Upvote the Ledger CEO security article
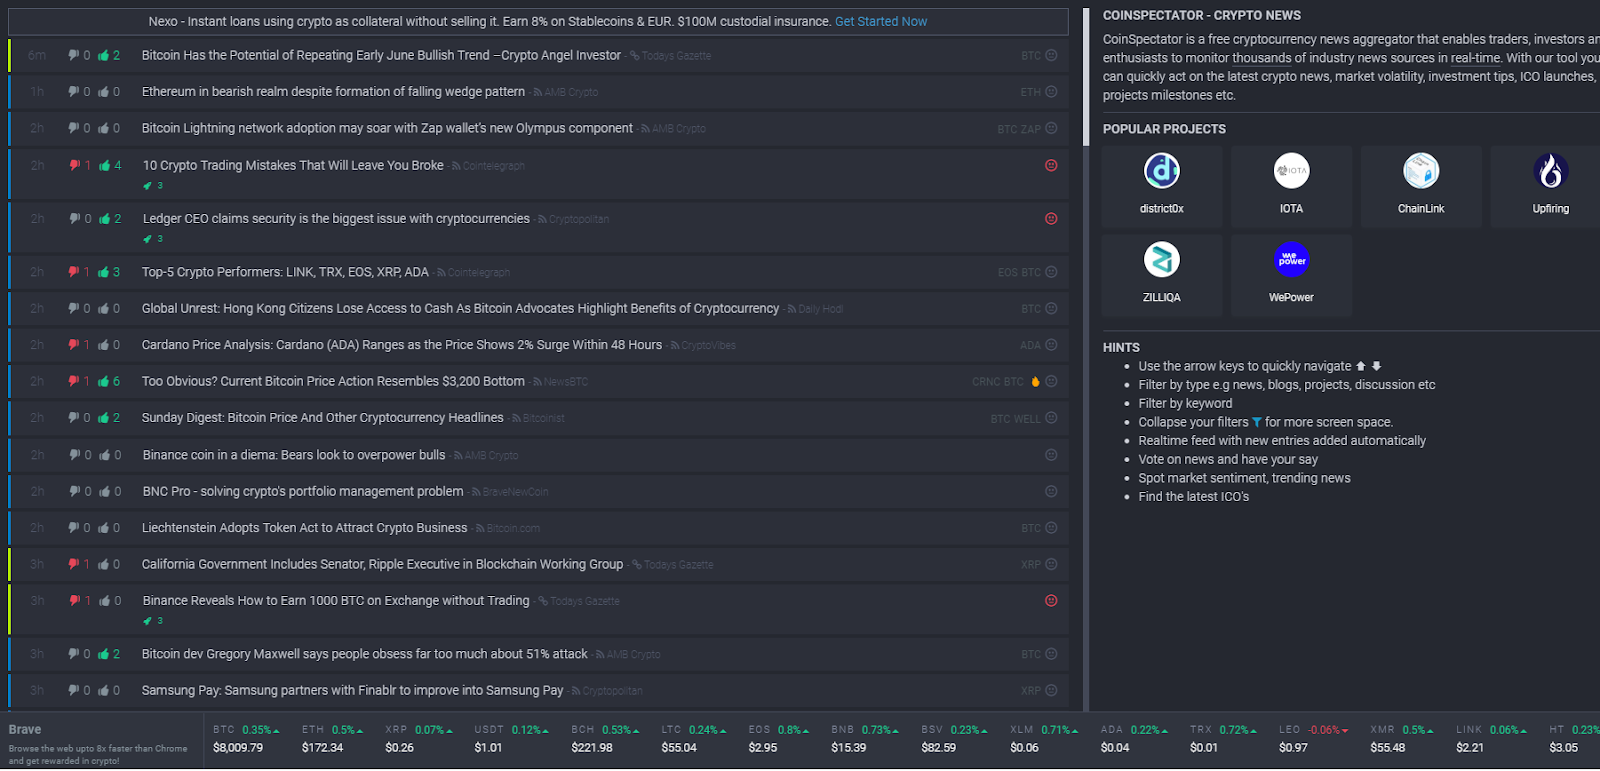 pyautogui.click(x=105, y=219)
